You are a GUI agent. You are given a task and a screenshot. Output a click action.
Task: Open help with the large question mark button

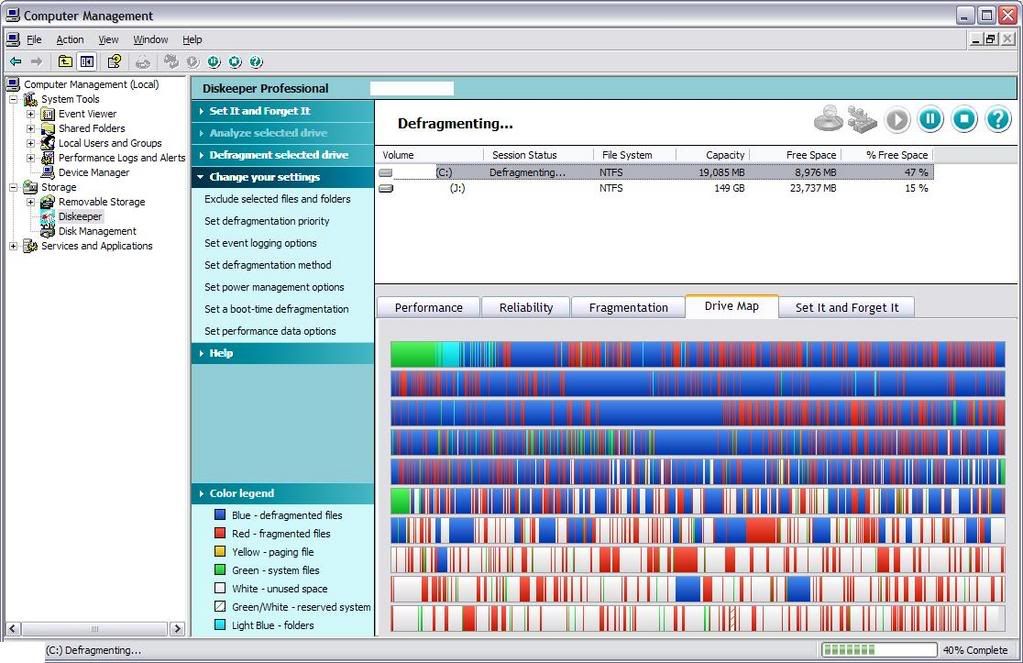998,119
